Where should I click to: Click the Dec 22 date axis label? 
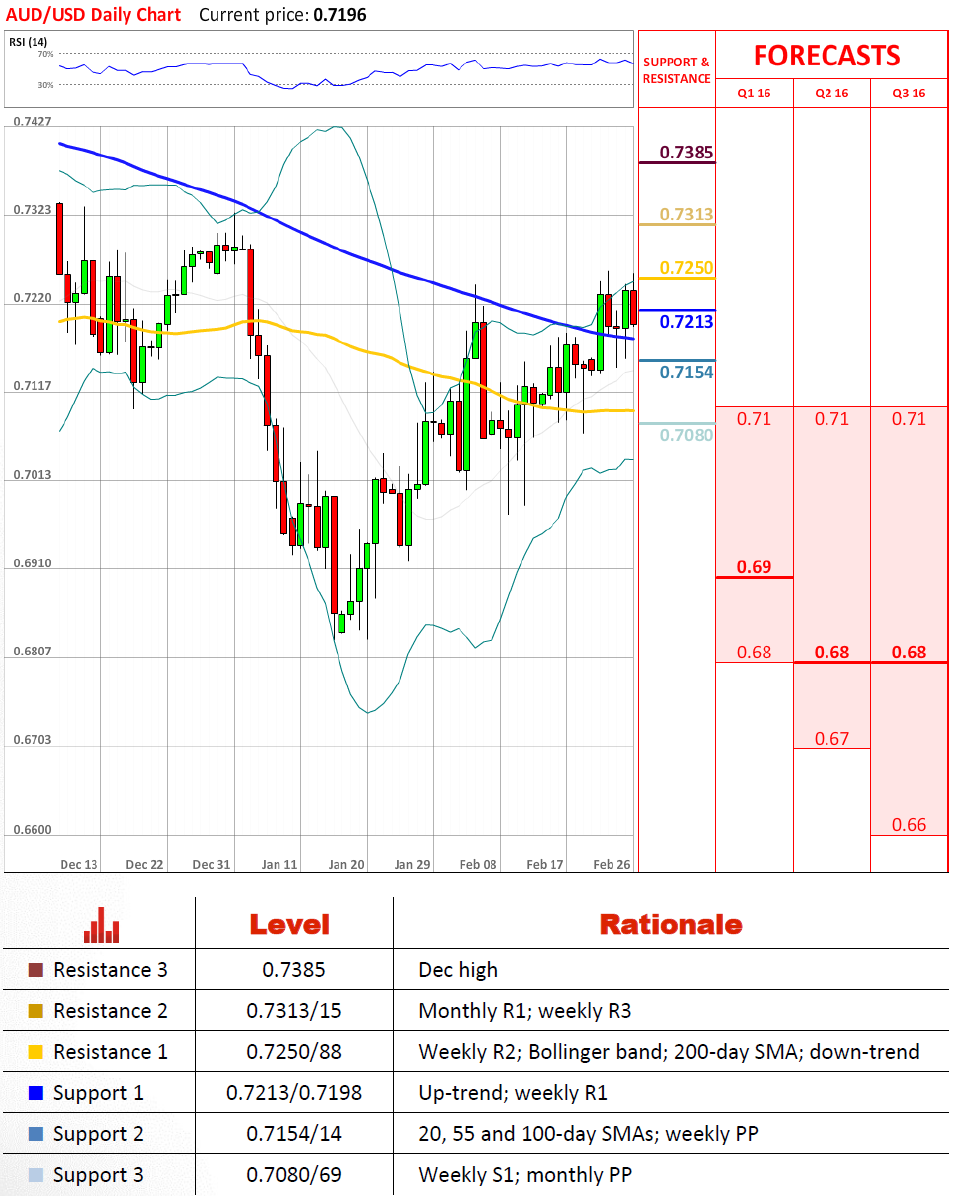(144, 864)
